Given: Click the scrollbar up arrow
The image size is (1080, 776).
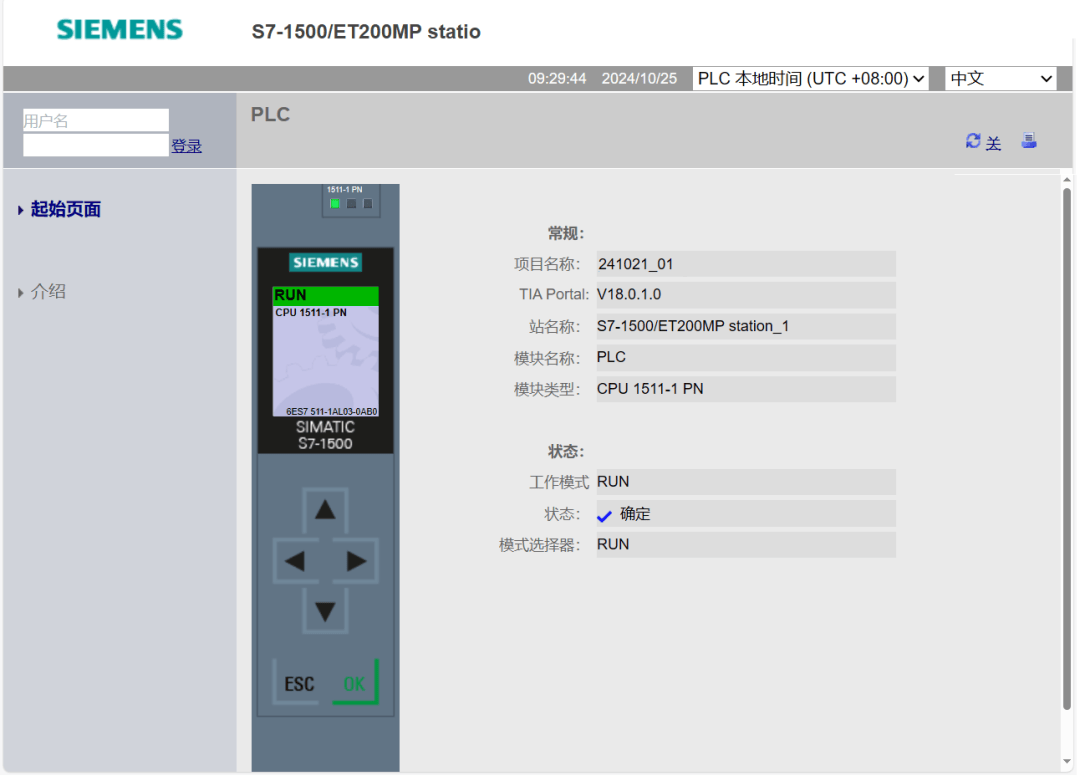Looking at the screenshot, I should tap(1067, 180).
